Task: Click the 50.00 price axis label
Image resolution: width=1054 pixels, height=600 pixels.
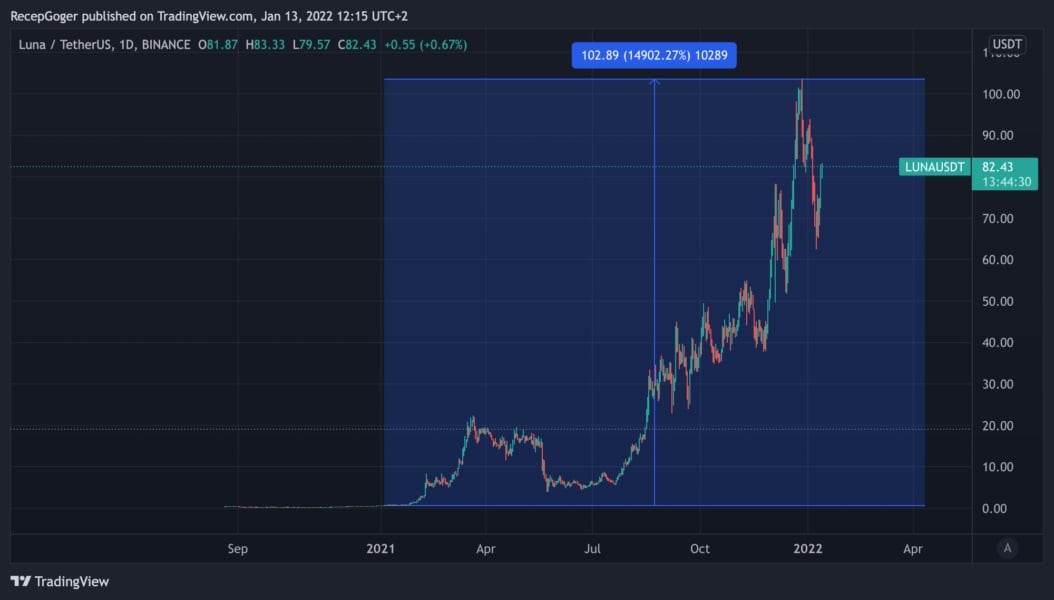Action: click(x=998, y=302)
